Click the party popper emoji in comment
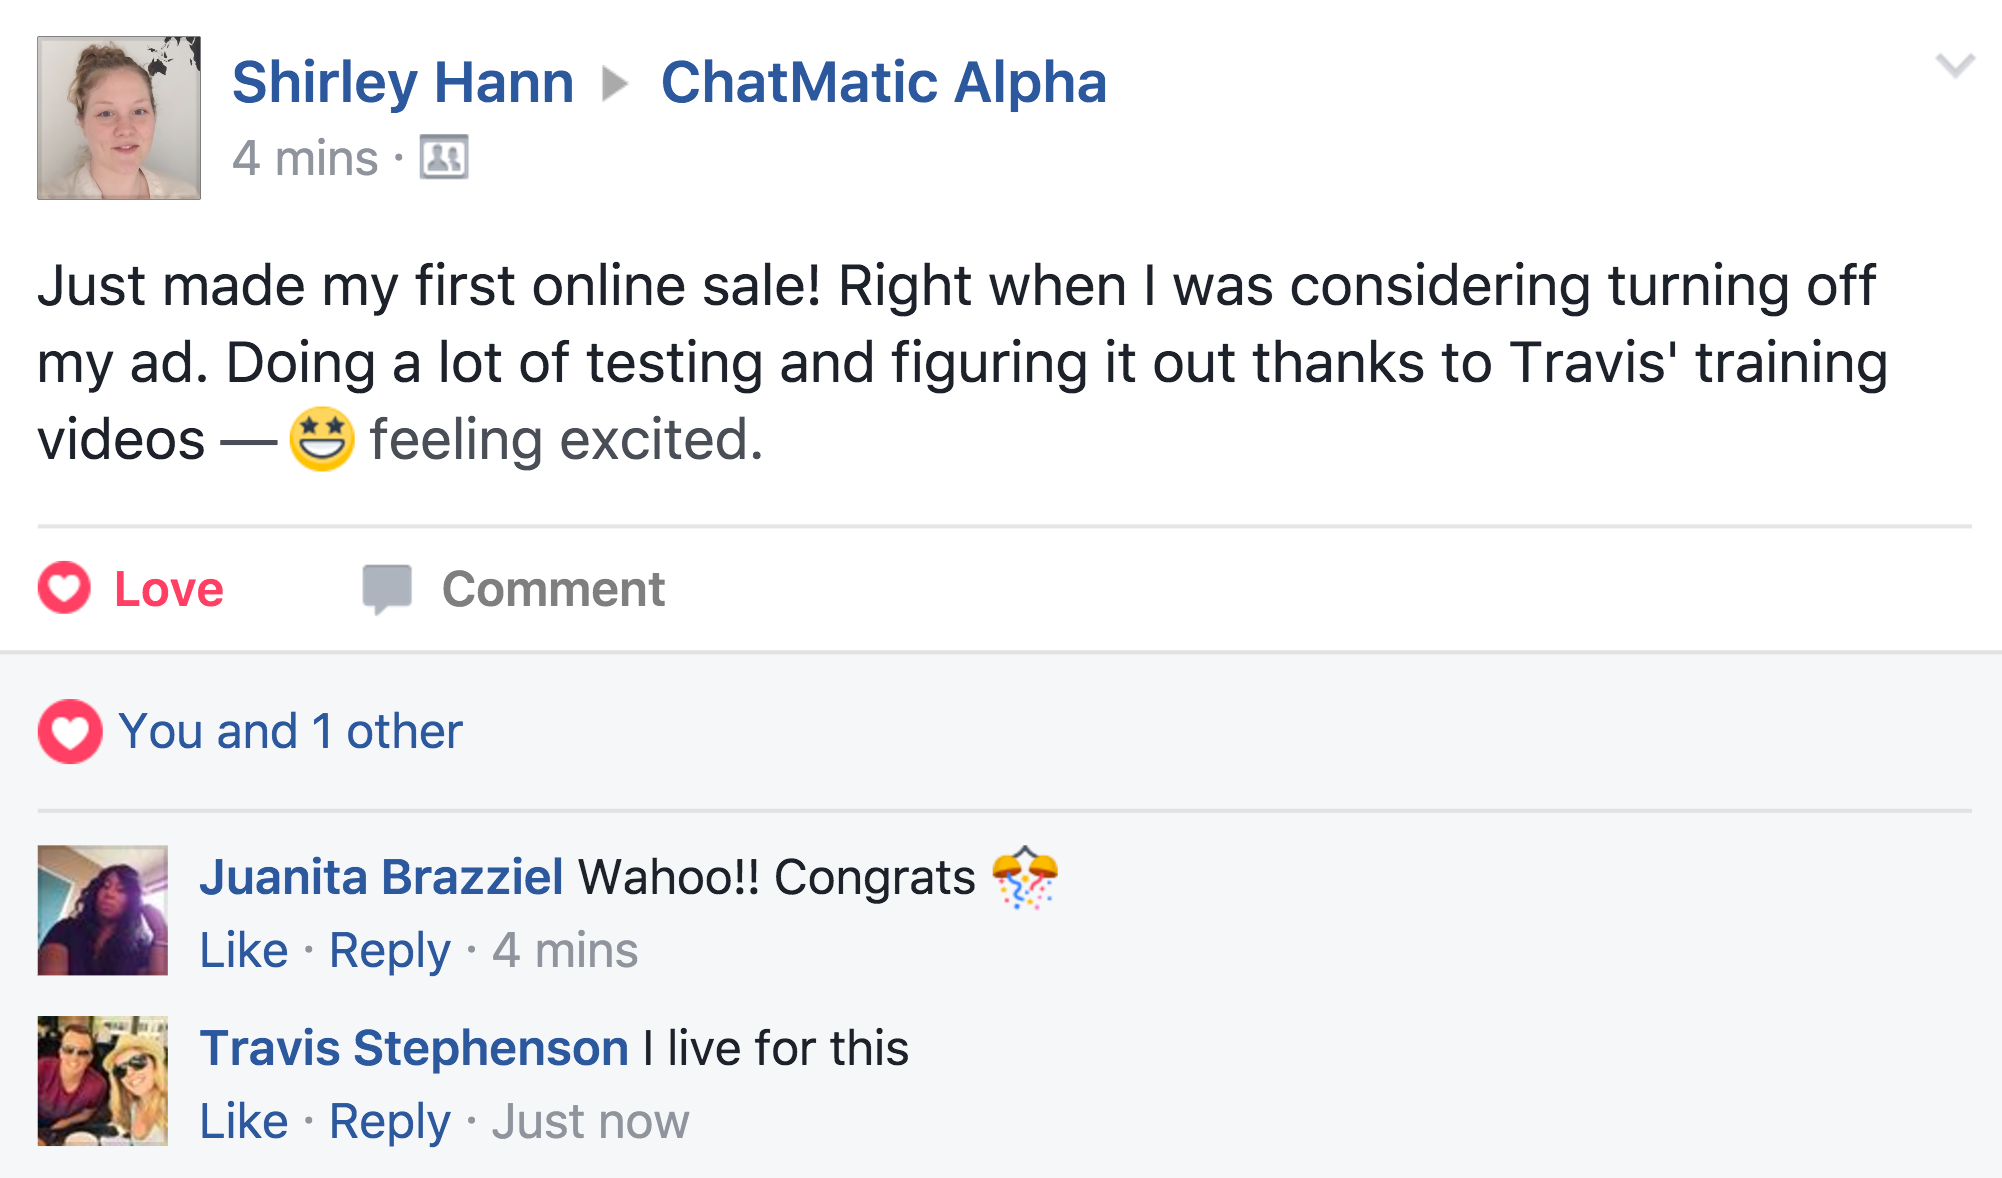The height and width of the screenshot is (1178, 2002). point(1025,877)
